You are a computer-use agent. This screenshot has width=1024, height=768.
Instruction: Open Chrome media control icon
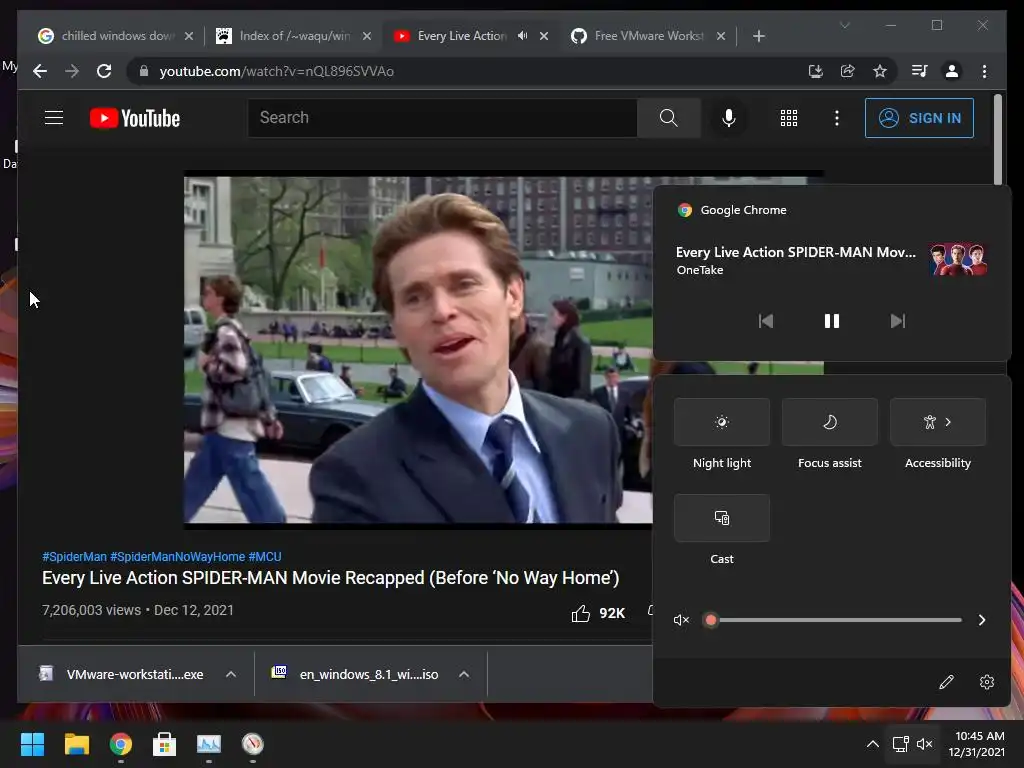[x=920, y=71]
